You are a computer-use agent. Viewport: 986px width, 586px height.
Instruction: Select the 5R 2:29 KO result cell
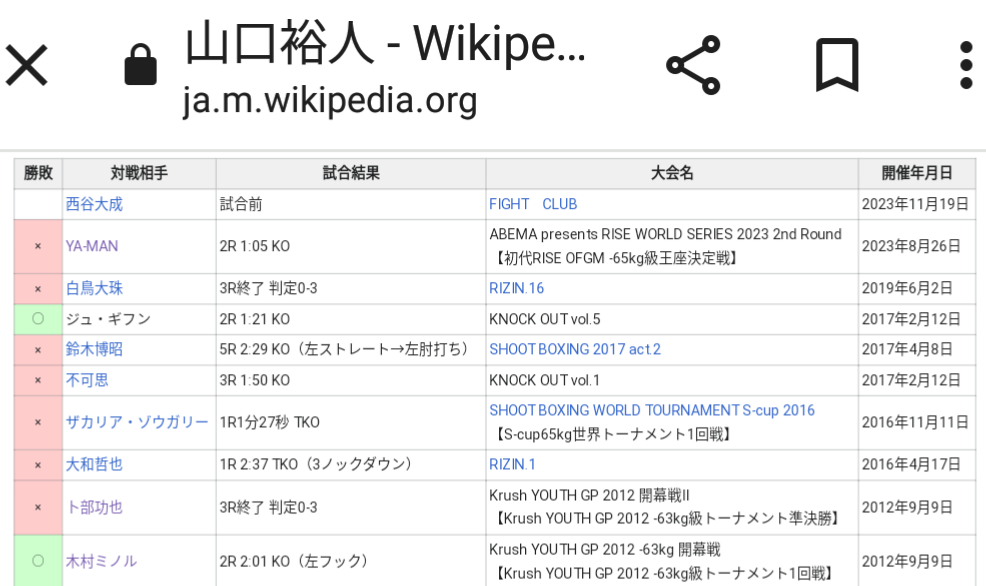[x=351, y=350]
